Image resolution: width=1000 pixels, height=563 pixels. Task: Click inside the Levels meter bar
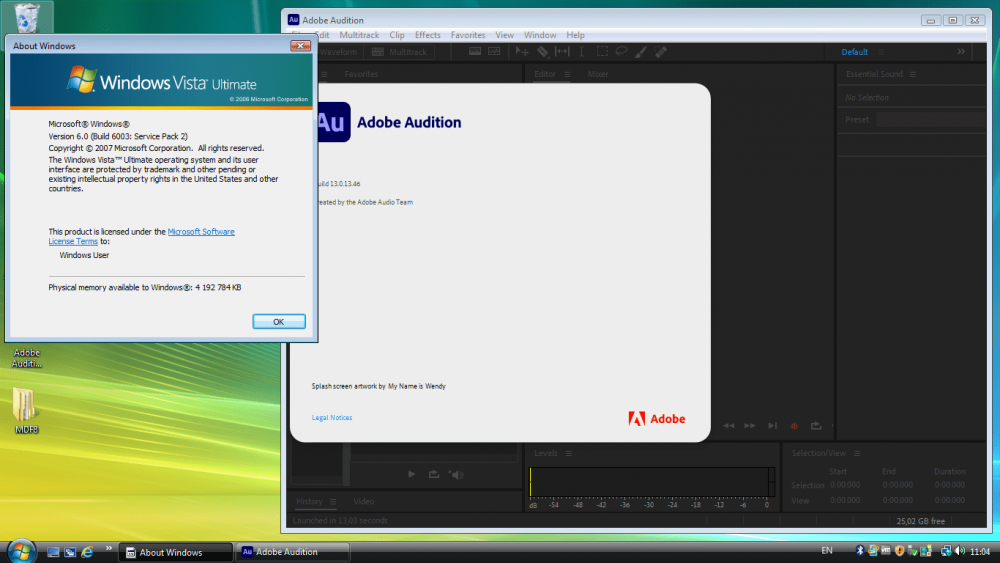tap(650, 481)
